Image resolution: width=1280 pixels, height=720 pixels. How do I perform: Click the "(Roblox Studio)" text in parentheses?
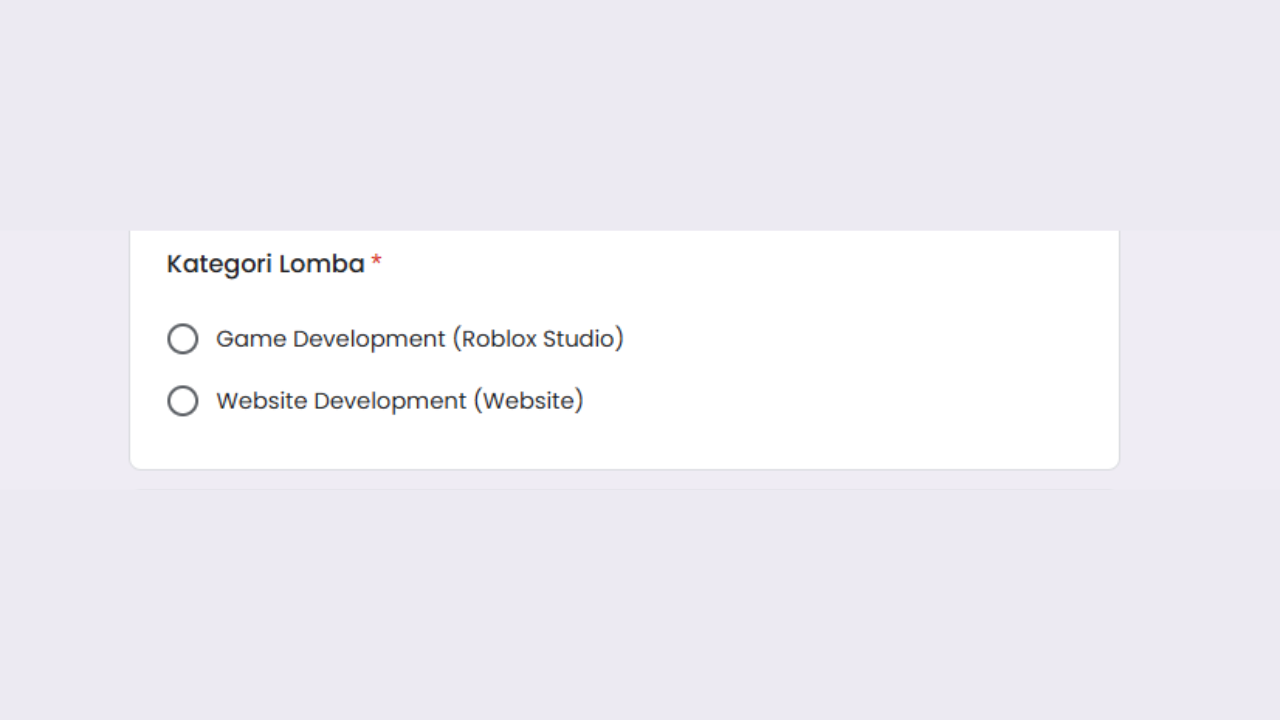(538, 339)
